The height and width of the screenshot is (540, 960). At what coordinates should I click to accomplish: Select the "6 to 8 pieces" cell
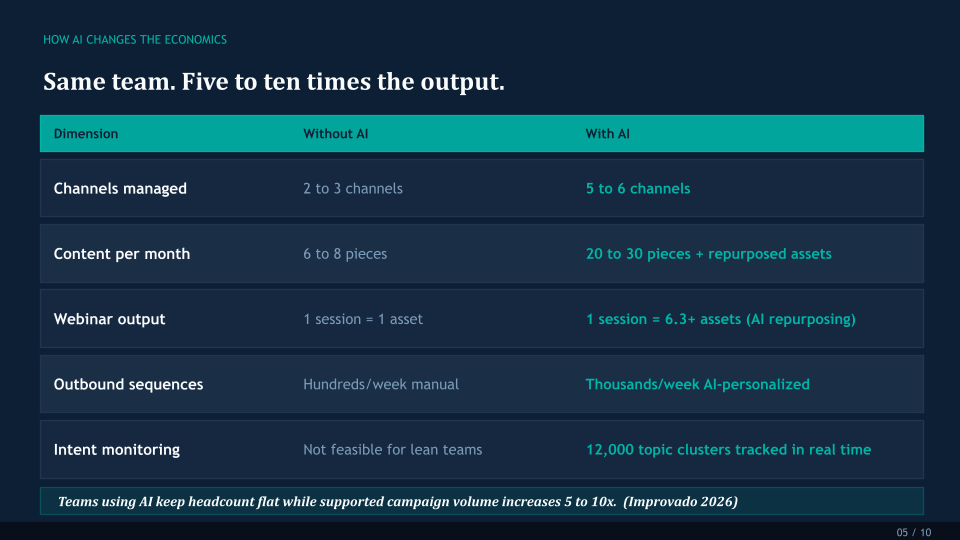[x=345, y=254]
